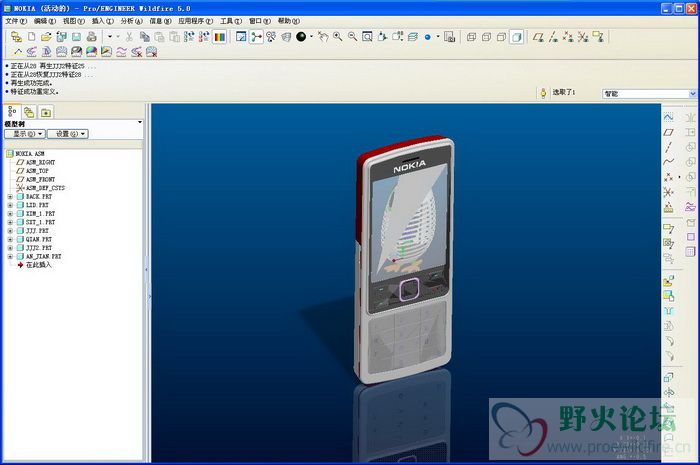The height and width of the screenshot is (465, 700).
Task: Toggle datum axes display
Action: [554, 37]
